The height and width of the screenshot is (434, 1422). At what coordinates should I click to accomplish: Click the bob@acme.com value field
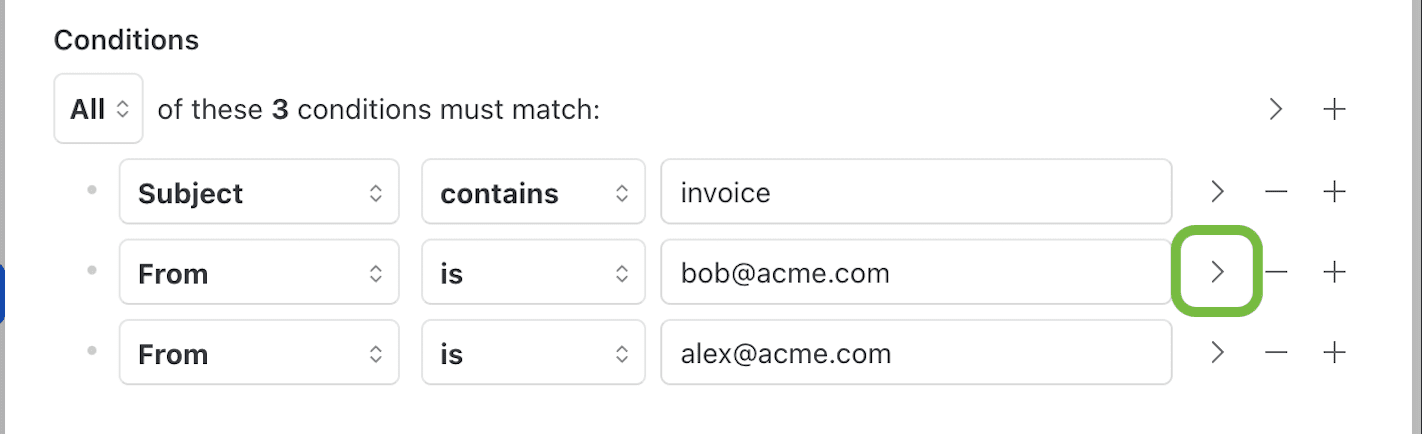point(915,272)
